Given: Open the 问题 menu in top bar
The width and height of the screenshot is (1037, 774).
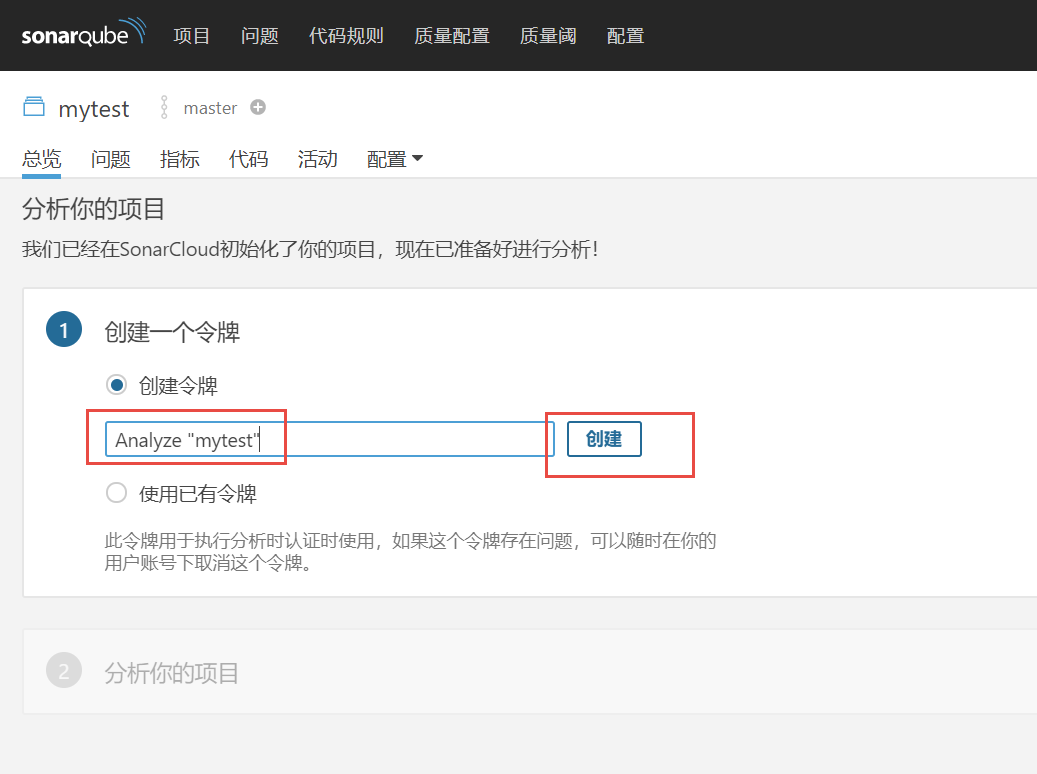Looking at the screenshot, I should click(x=260, y=36).
